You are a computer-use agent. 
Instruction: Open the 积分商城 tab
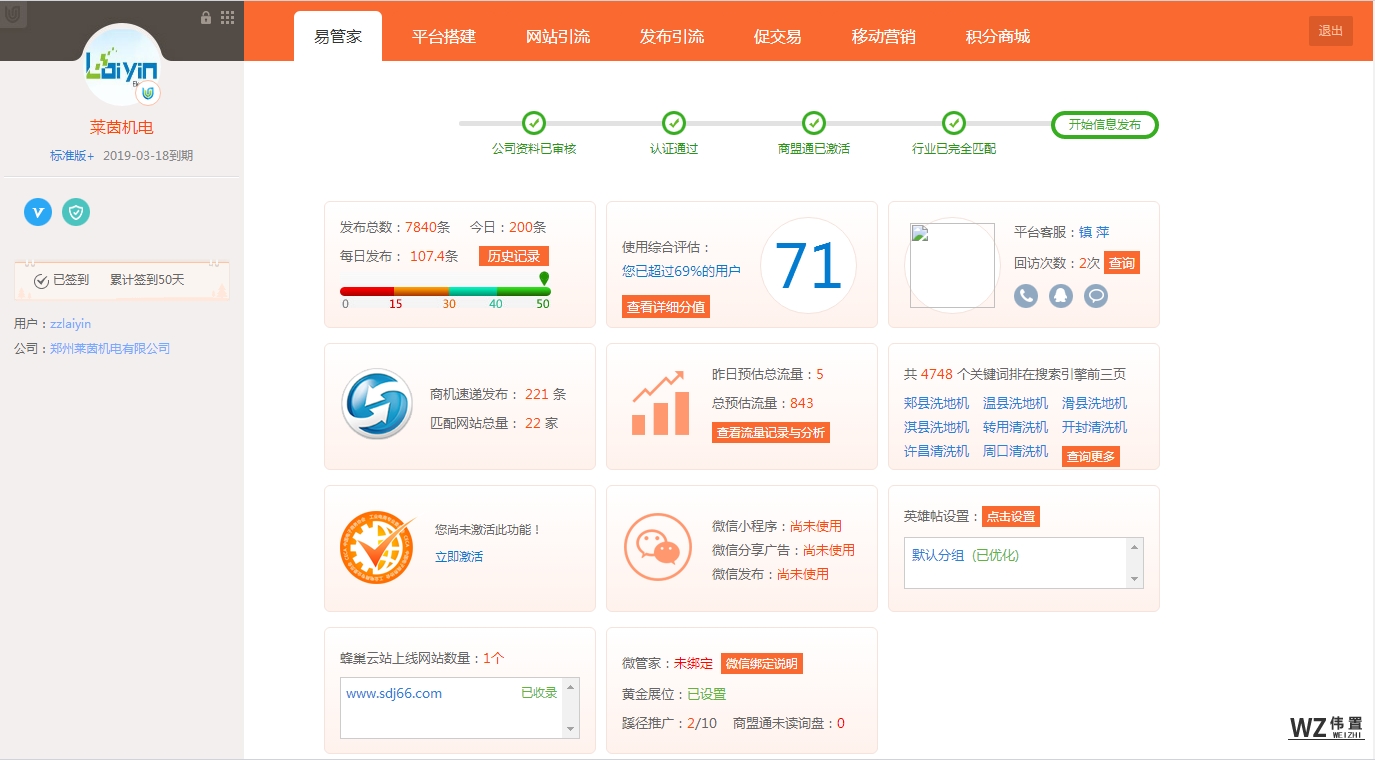(x=997, y=37)
